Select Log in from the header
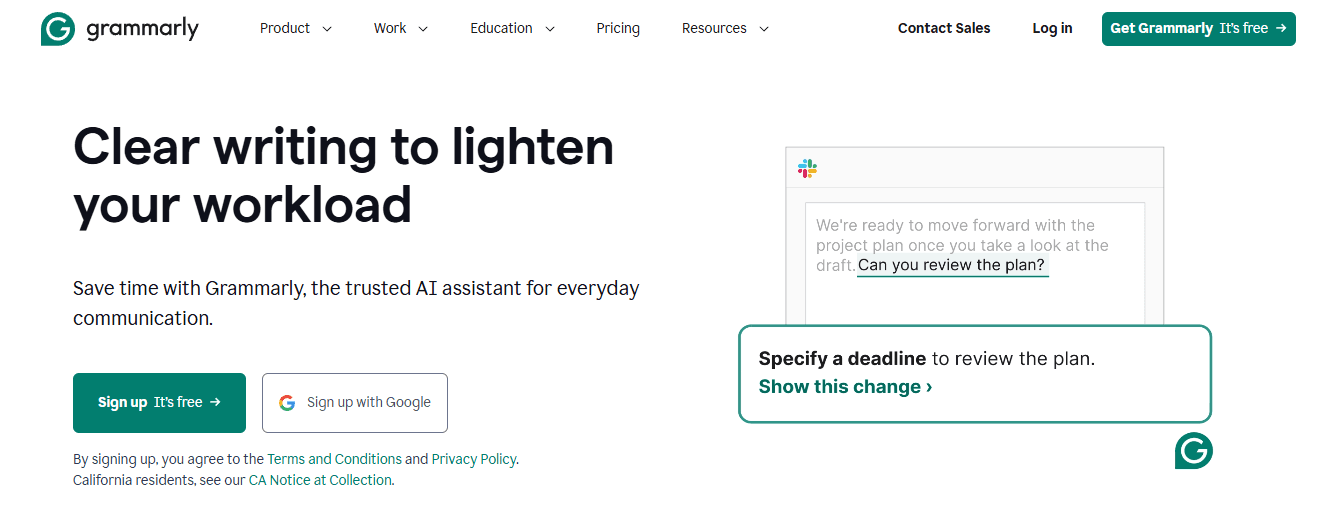This screenshot has width=1327, height=509. (1052, 28)
